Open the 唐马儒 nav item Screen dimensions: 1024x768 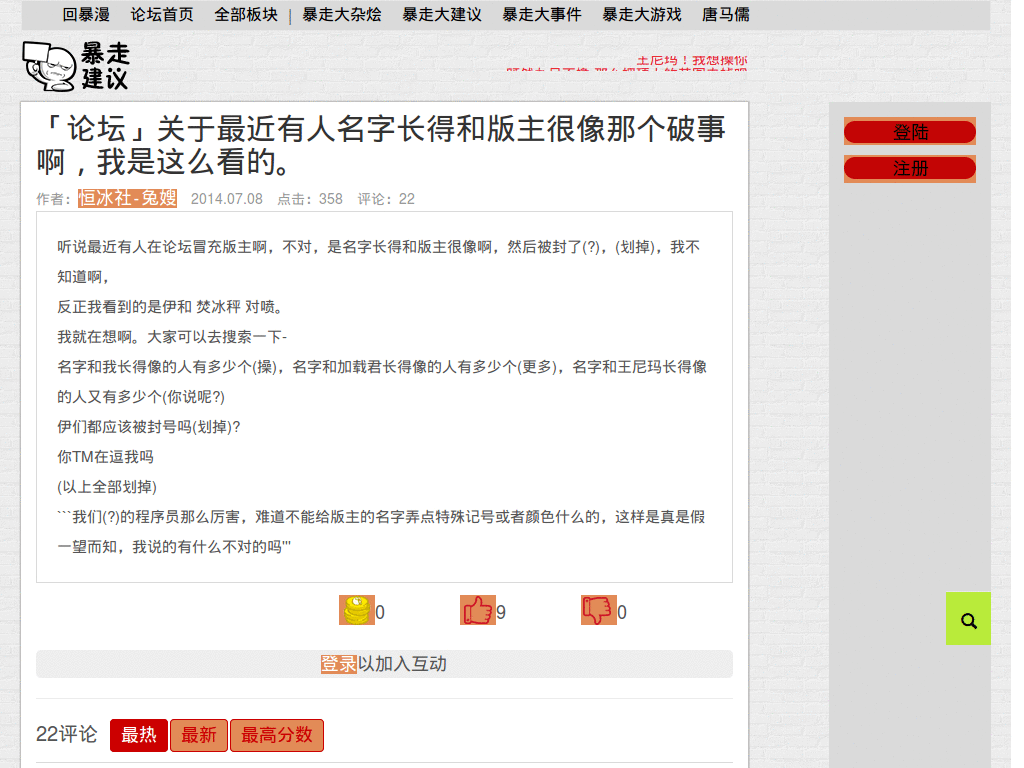[726, 14]
